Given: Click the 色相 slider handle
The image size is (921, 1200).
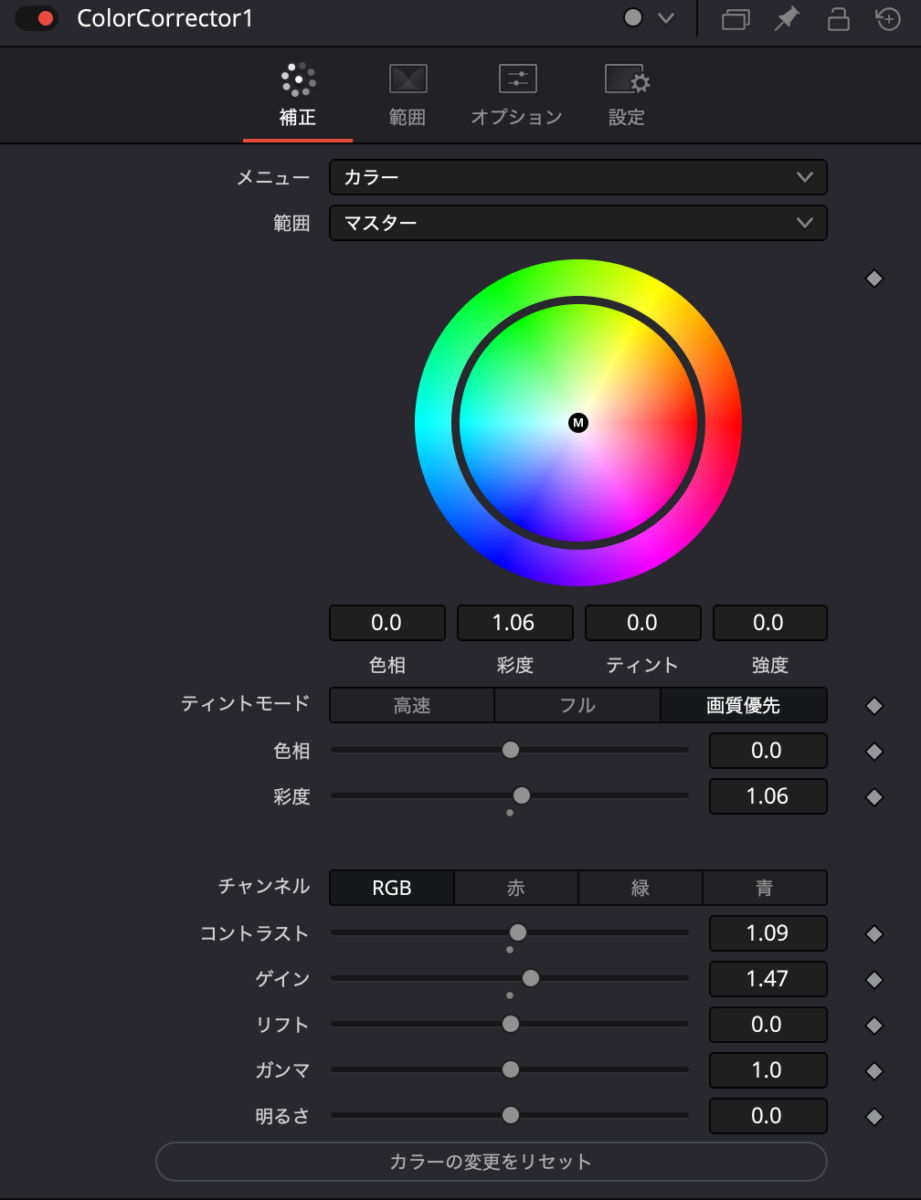Looking at the screenshot, I should [510, 750].
